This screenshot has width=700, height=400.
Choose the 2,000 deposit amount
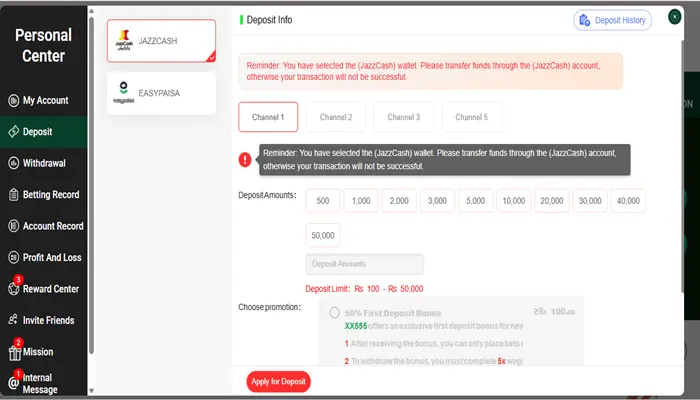tap(399, 201)
